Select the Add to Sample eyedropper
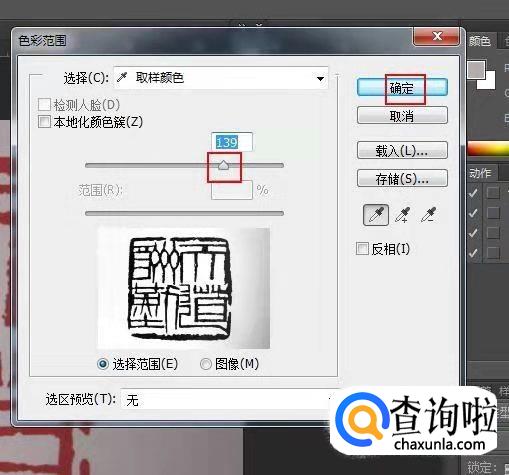Screen dimensions: 509x475 [402, 215]
